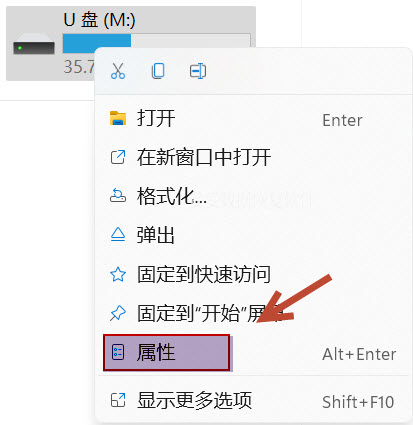Image resolution: width=413 pixels, height=425 pixels.
Task: Select the U 盘 (M:) drive icon
Action: tap(34, 47)
